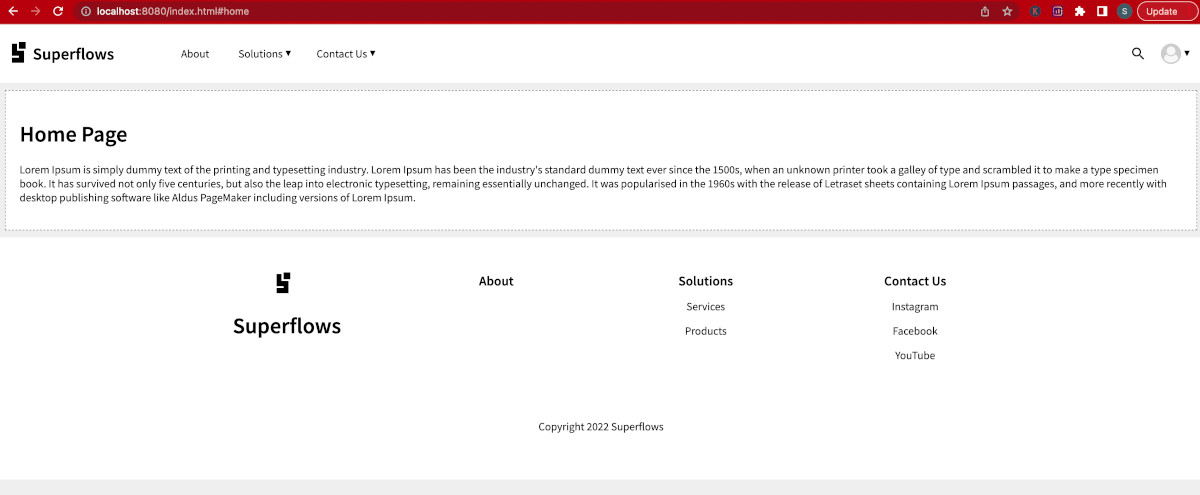Click the Home Page heading

click(x=74, y=134)
